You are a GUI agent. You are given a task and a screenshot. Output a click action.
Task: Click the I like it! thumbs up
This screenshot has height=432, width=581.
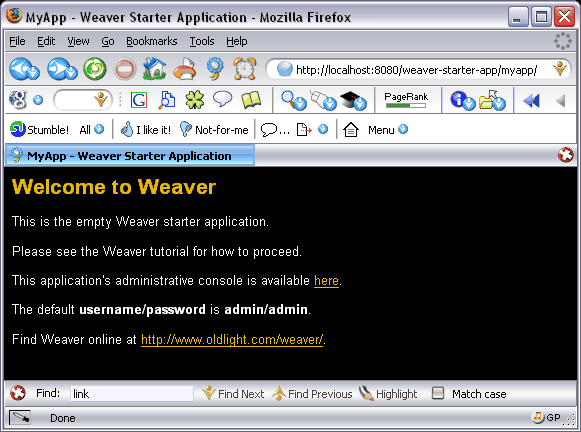146,130
